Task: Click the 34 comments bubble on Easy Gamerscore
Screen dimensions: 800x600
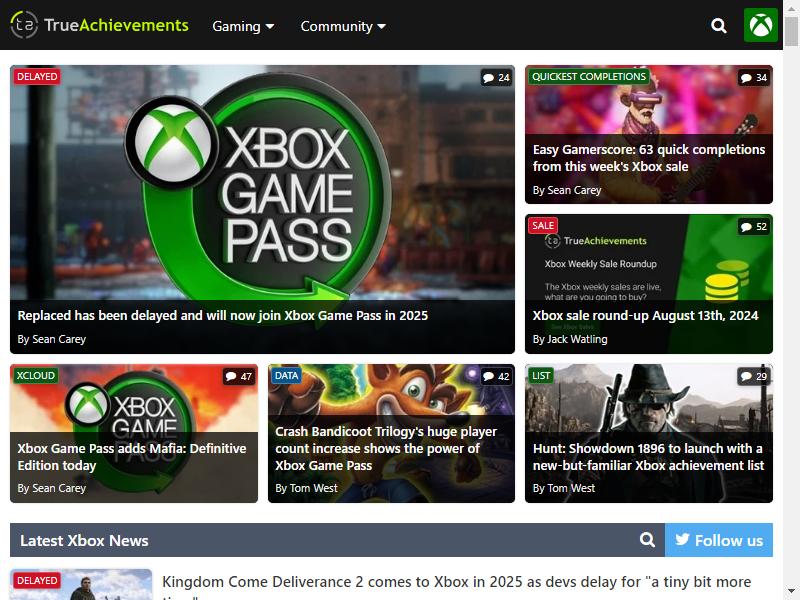Action: pyautogui.click(x=754, y=78)
